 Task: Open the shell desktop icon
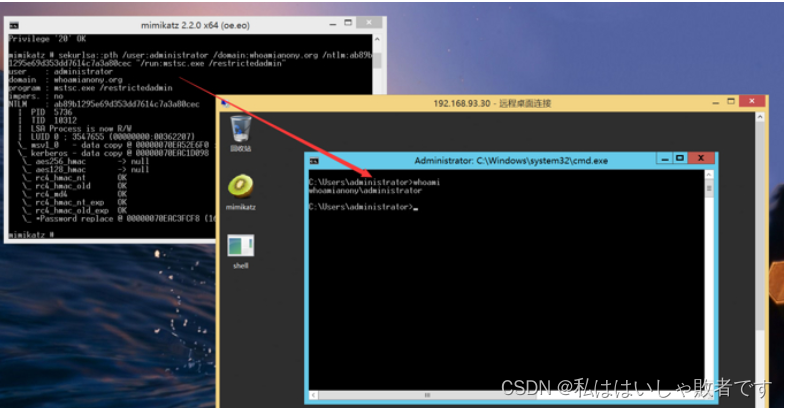[x=240, y=251]
